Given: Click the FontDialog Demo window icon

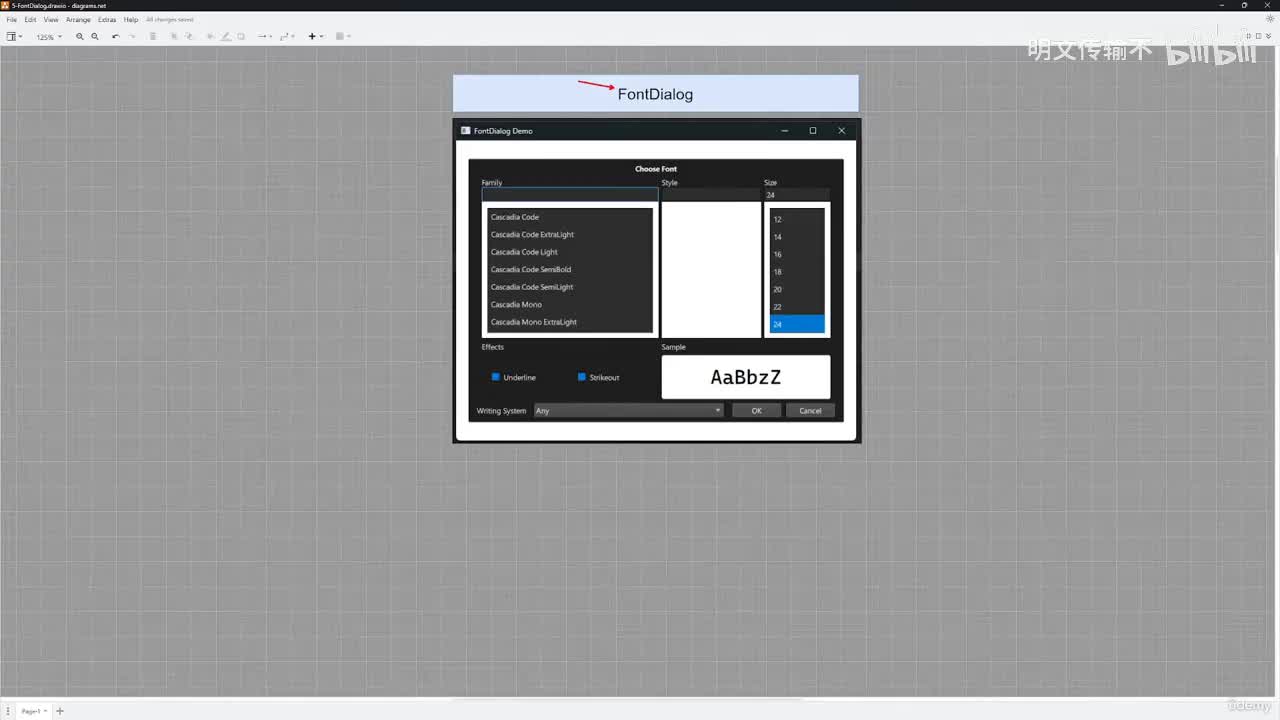Looking at the screenshot, I should coord(465,131).
